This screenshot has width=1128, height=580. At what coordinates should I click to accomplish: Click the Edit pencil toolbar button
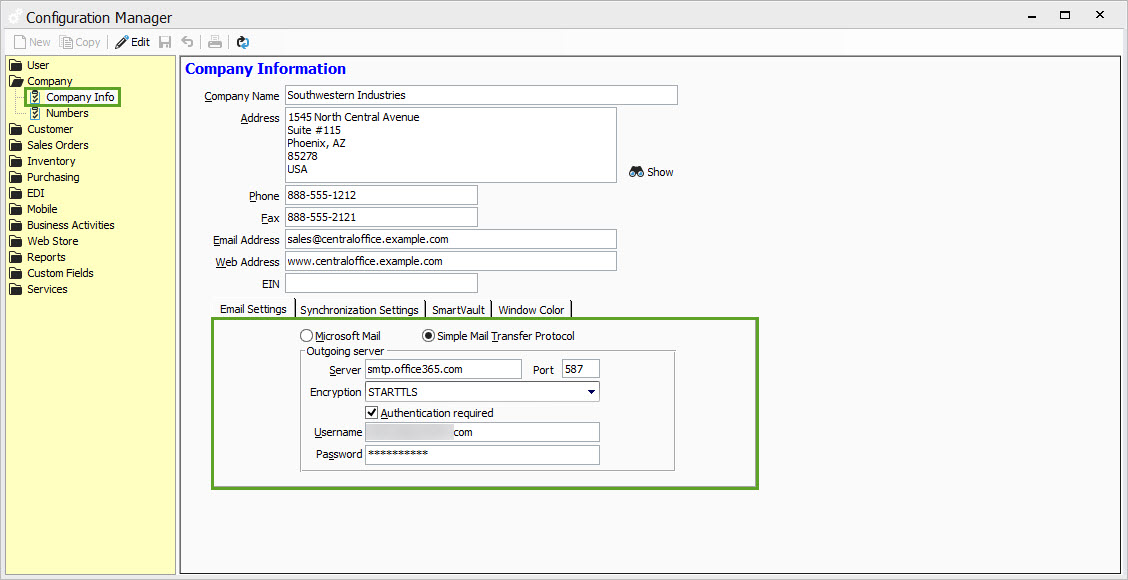132,42
